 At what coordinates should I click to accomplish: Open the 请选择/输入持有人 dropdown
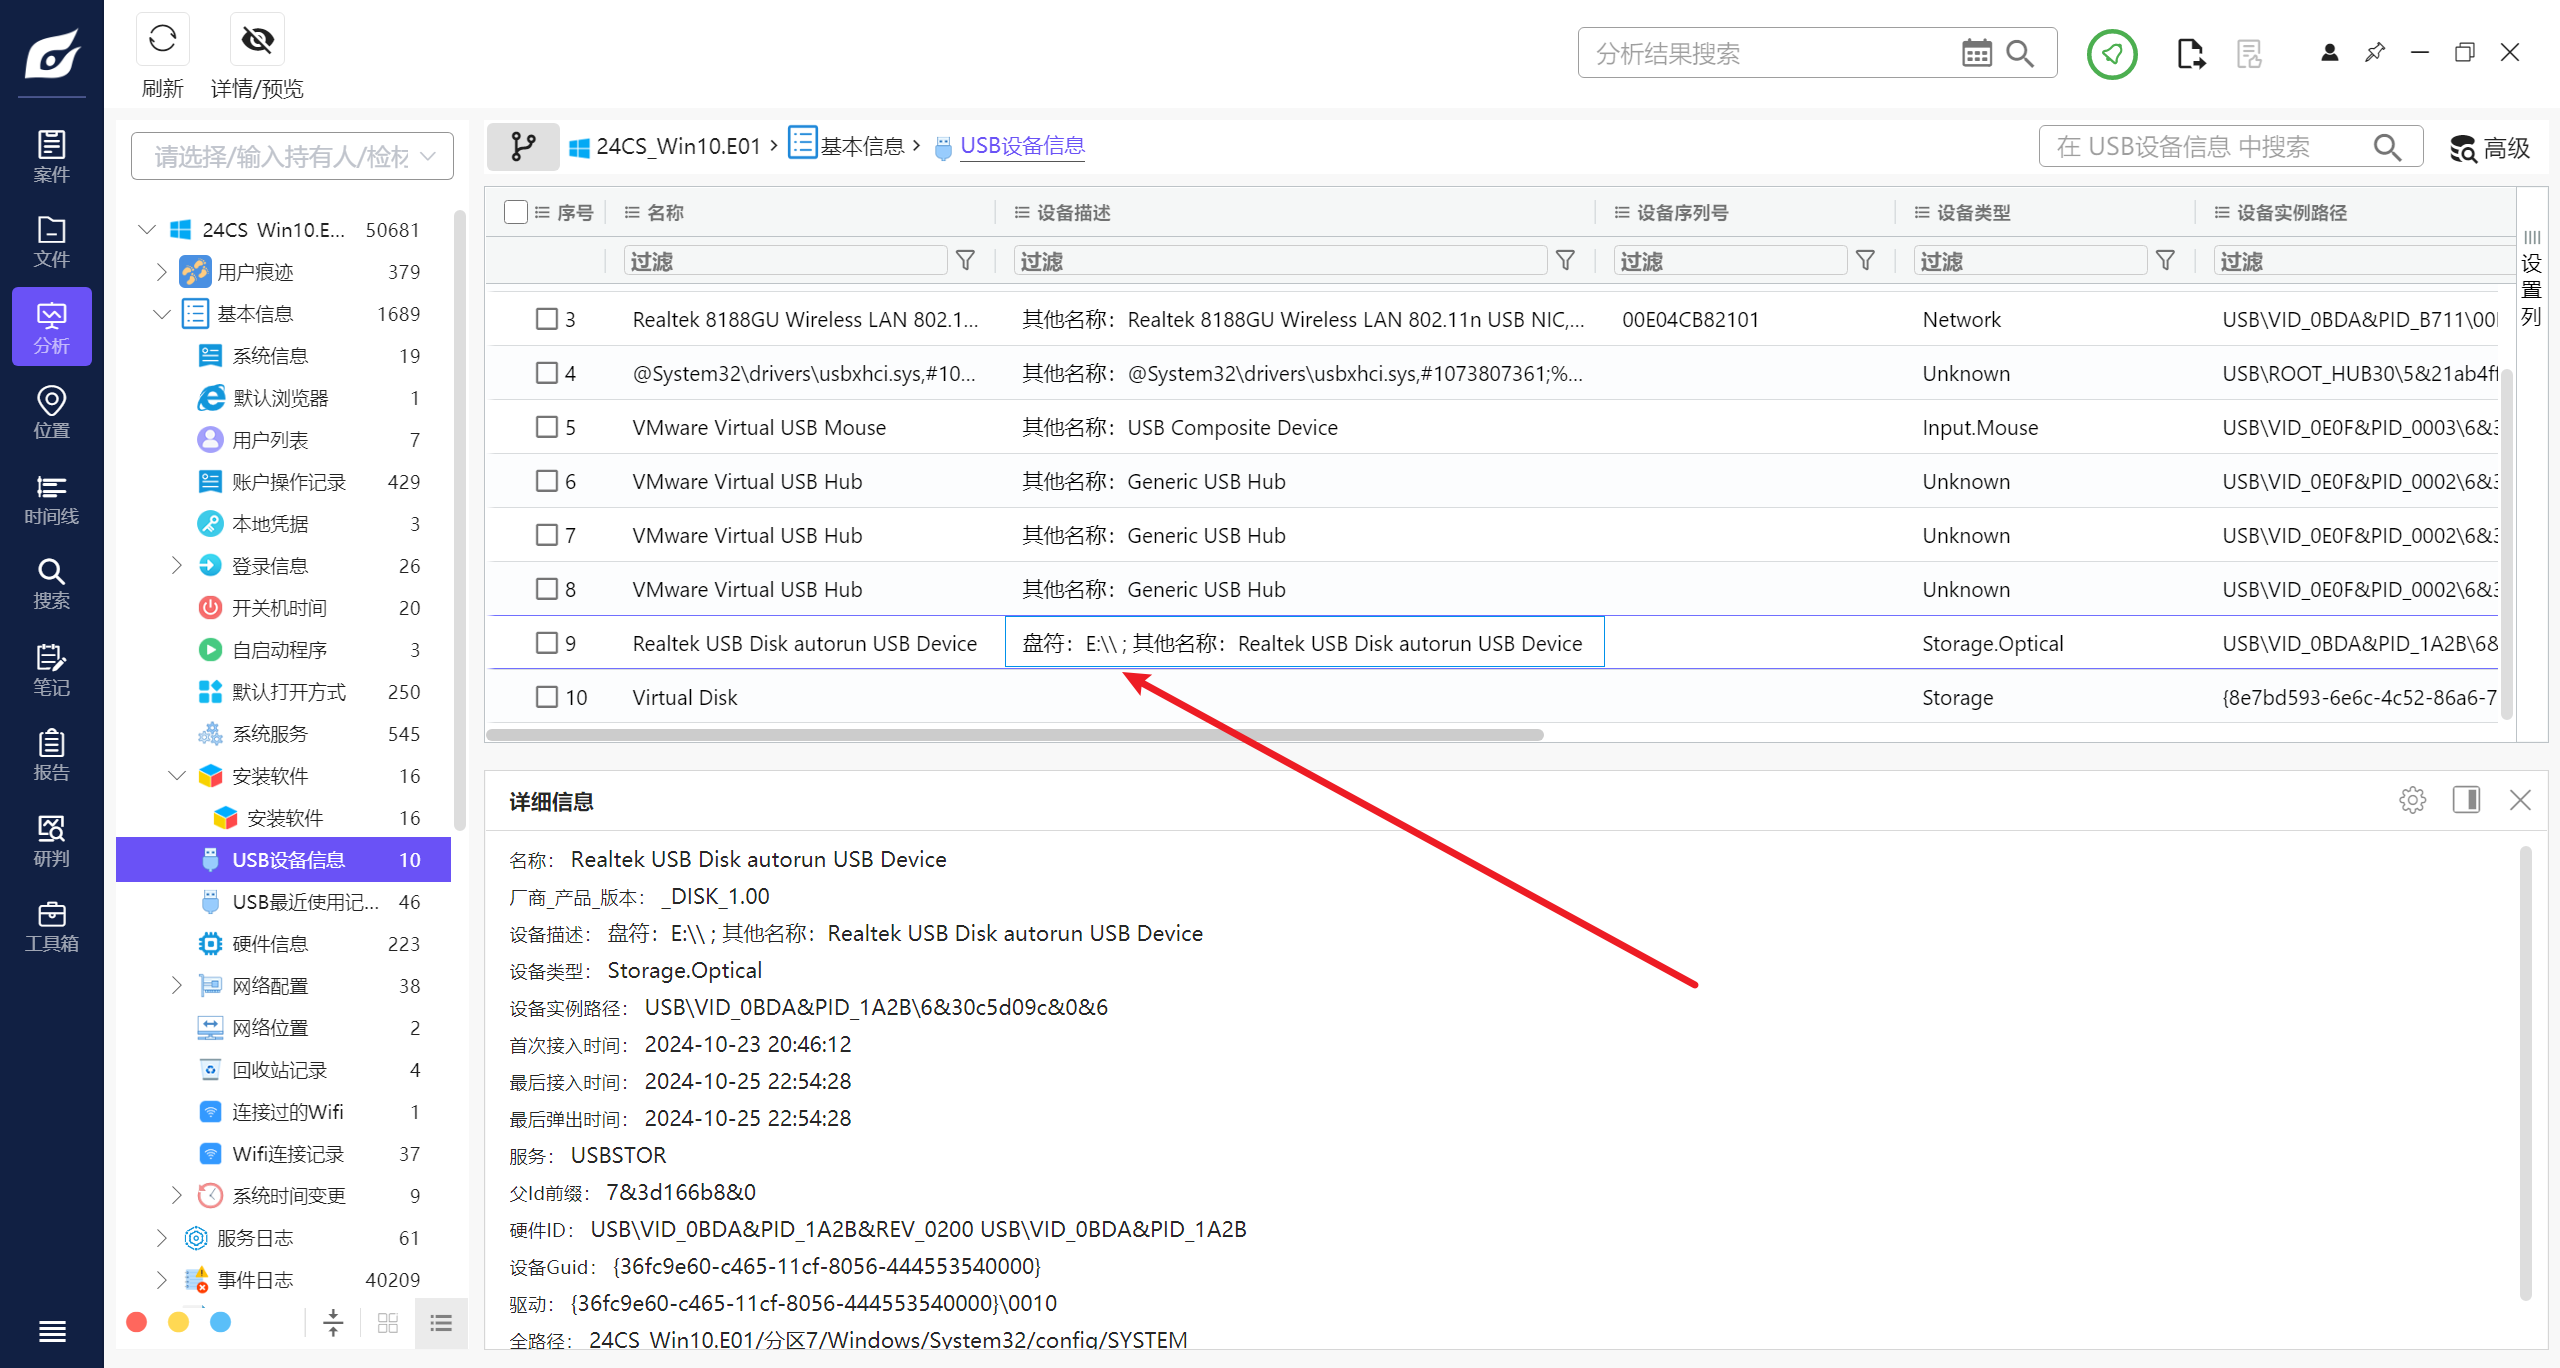(292, 156)
